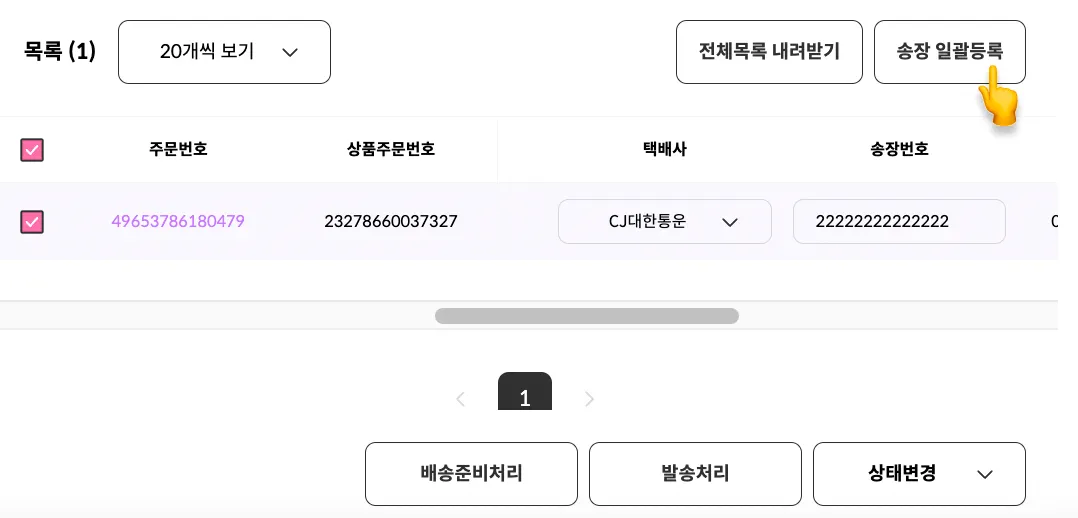The height and width of the screenshot is (518, 1078).
Task: Click the chevron in 20개씩 보기 selector
Action: [x=290, y=52]
